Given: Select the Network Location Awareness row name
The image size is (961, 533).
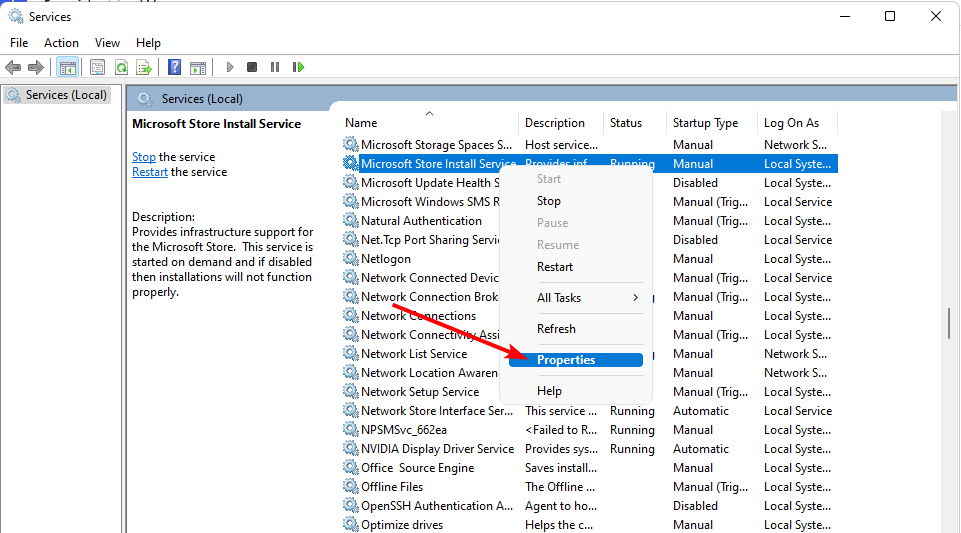Looking at the screenshot, I should pyautogui.click(x=430, y=372).
